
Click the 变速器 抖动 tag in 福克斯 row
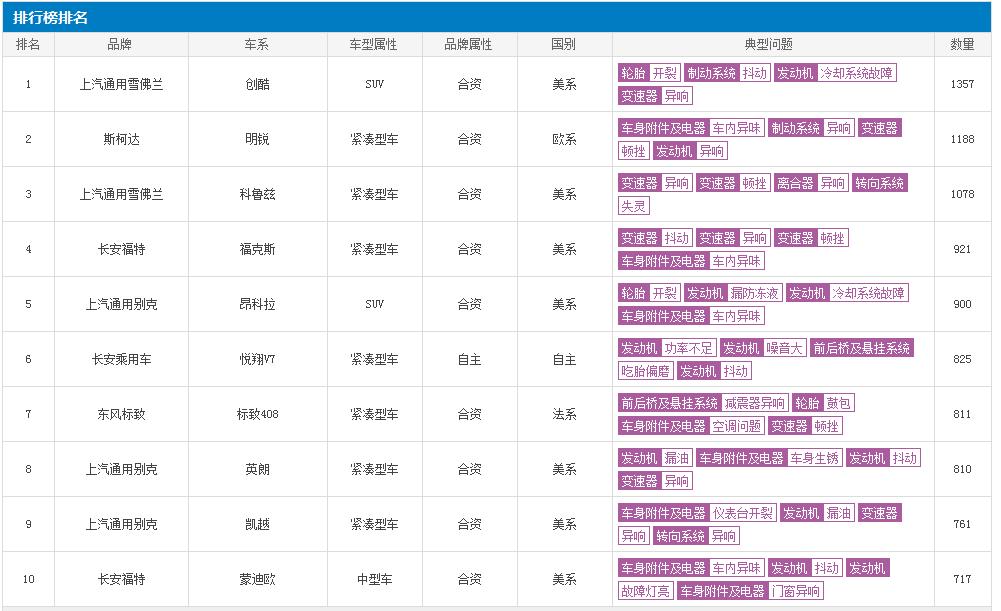click(x=655, y=238)
